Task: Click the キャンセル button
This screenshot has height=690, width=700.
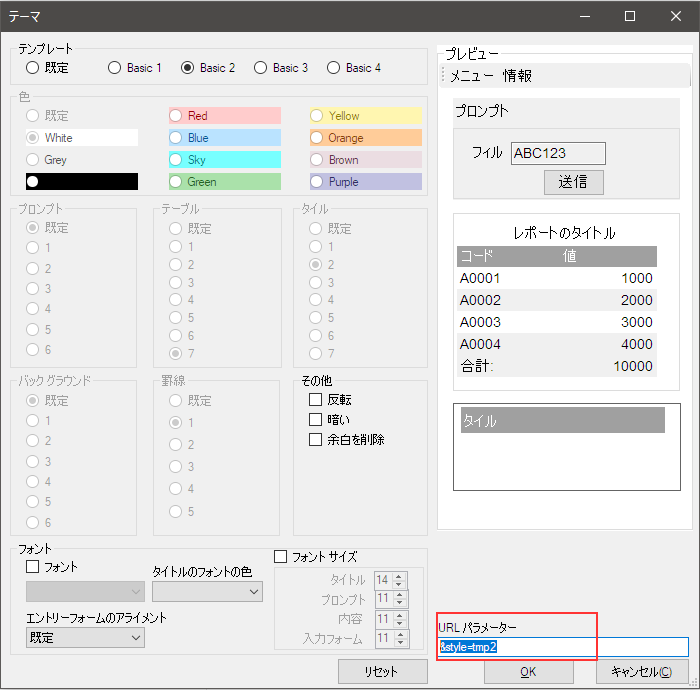Action: [x=642, y=672]
